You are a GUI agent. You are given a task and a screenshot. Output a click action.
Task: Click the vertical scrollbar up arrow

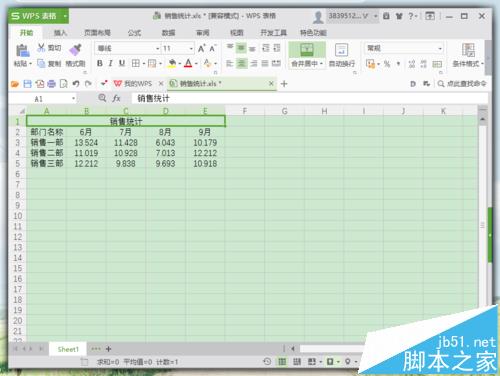(x=483, y=119)
